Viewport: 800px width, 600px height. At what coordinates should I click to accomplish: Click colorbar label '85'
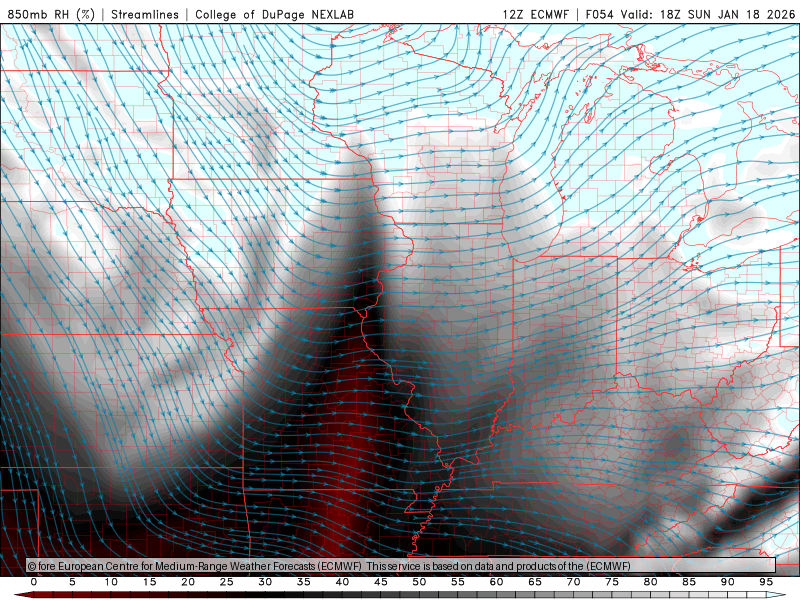pos(689,582)
